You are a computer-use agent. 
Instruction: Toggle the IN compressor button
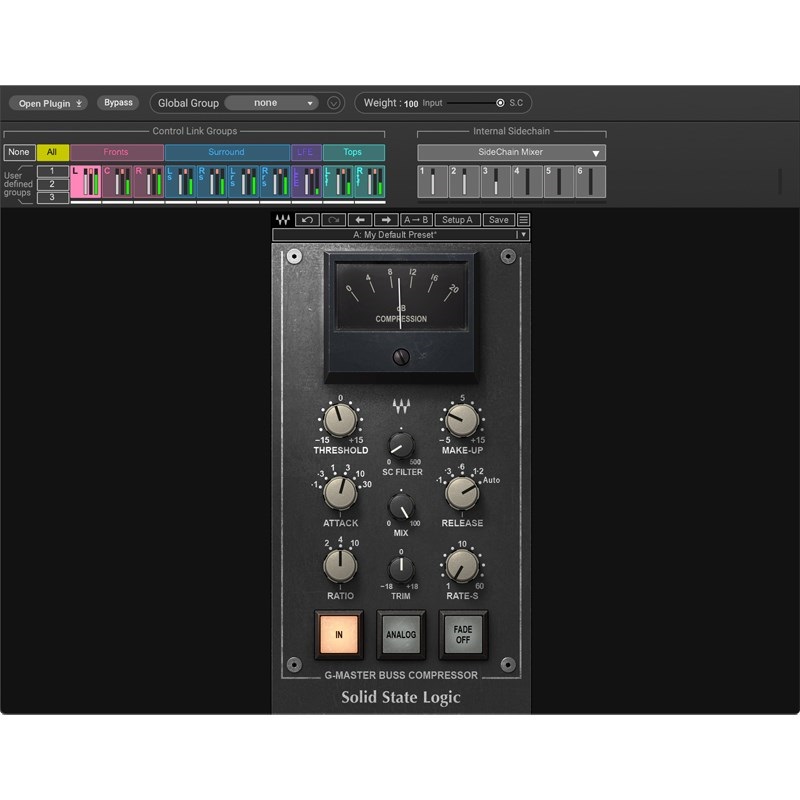[x=339, y=635]
